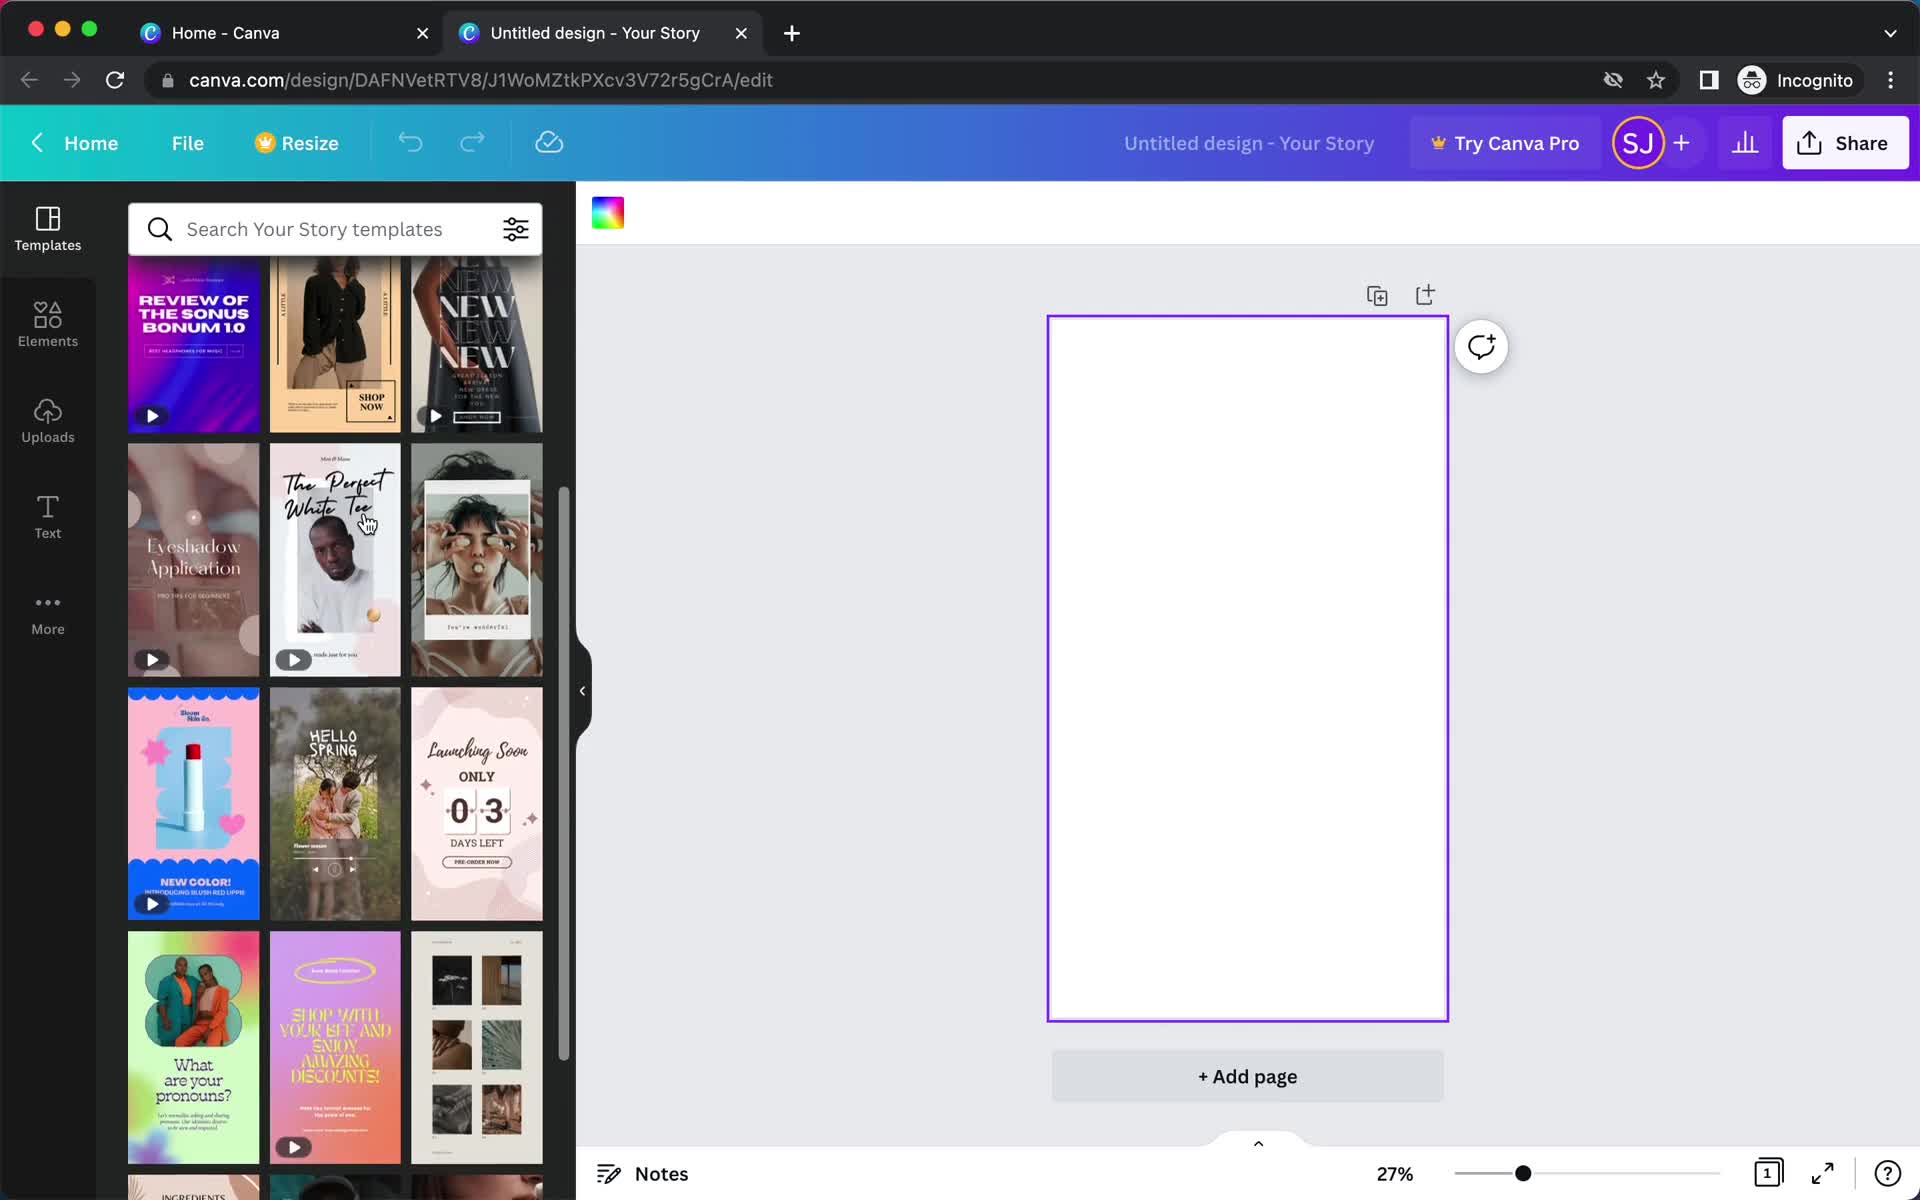This screenshot has height=1200, width=1920.
Task: Select the New Color lipstick template
Action: coord(193,804)
